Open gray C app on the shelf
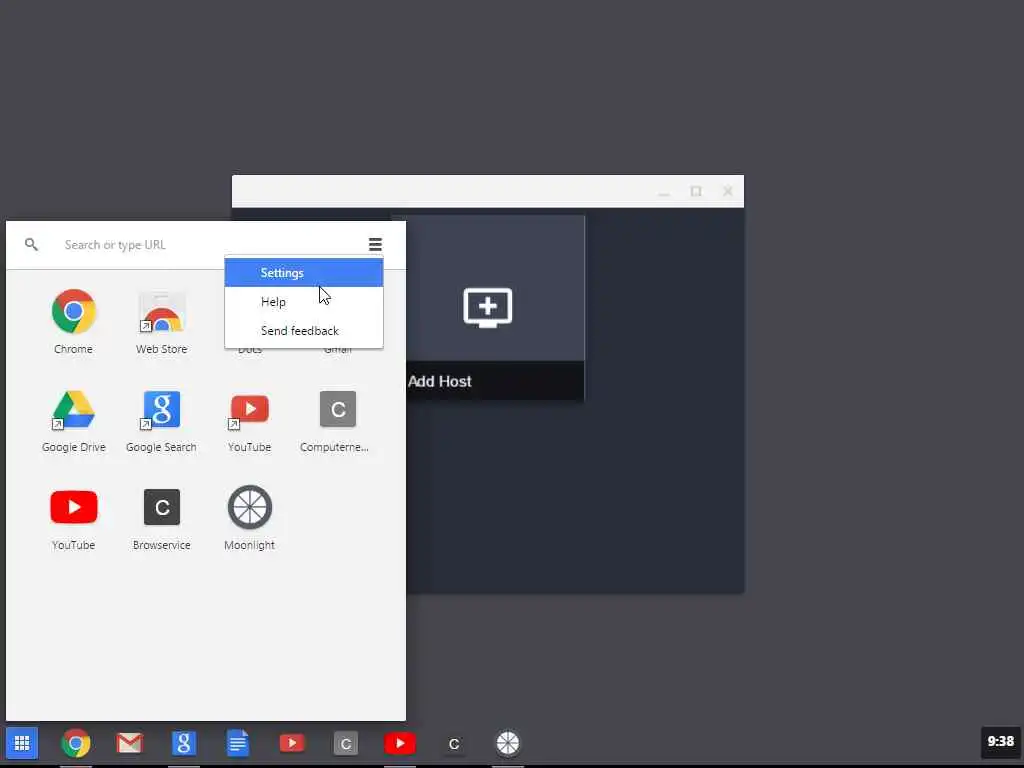This screenshot has height=768, width=1024. (345, 743)
